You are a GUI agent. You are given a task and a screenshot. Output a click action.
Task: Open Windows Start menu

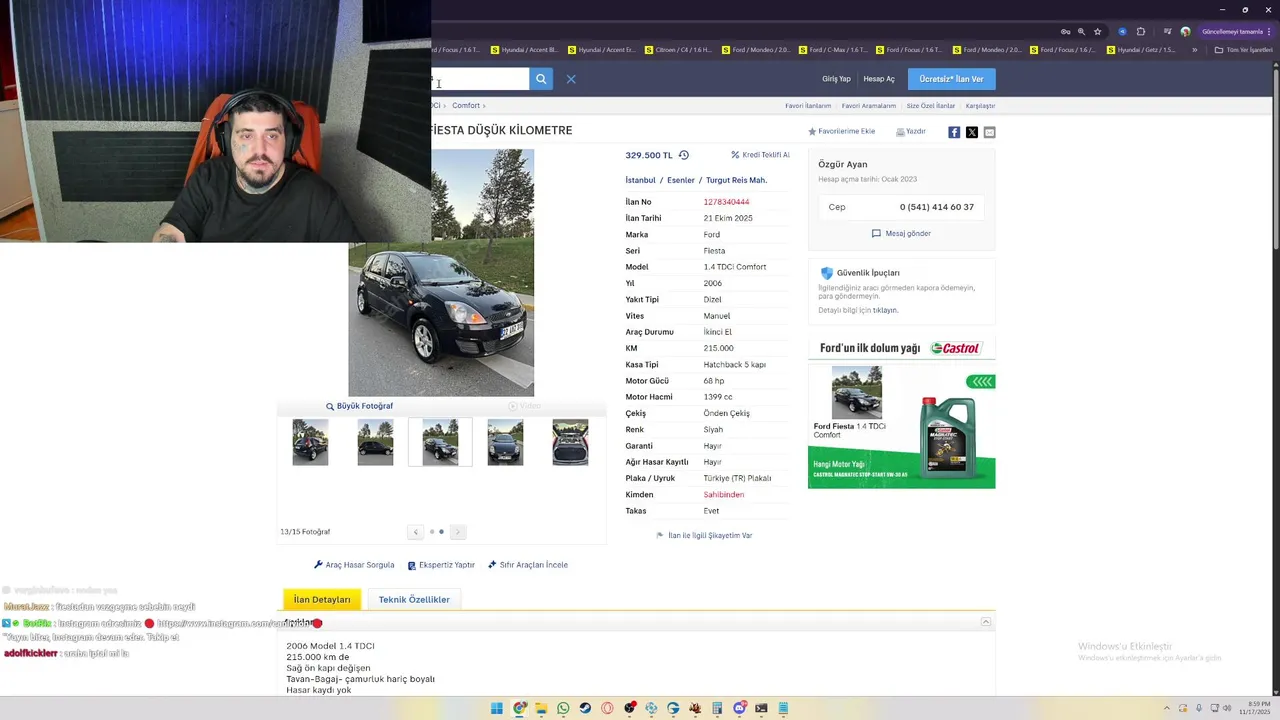pos(497,708)
